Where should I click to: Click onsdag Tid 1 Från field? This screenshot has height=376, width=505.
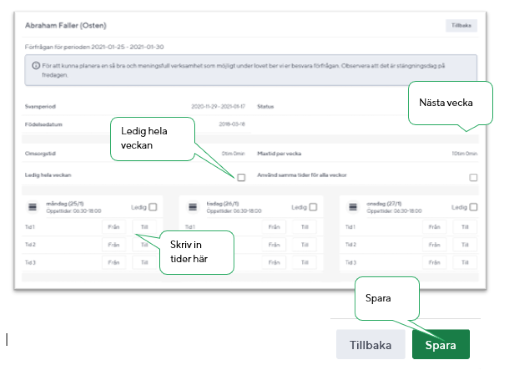tap(434, 227)
